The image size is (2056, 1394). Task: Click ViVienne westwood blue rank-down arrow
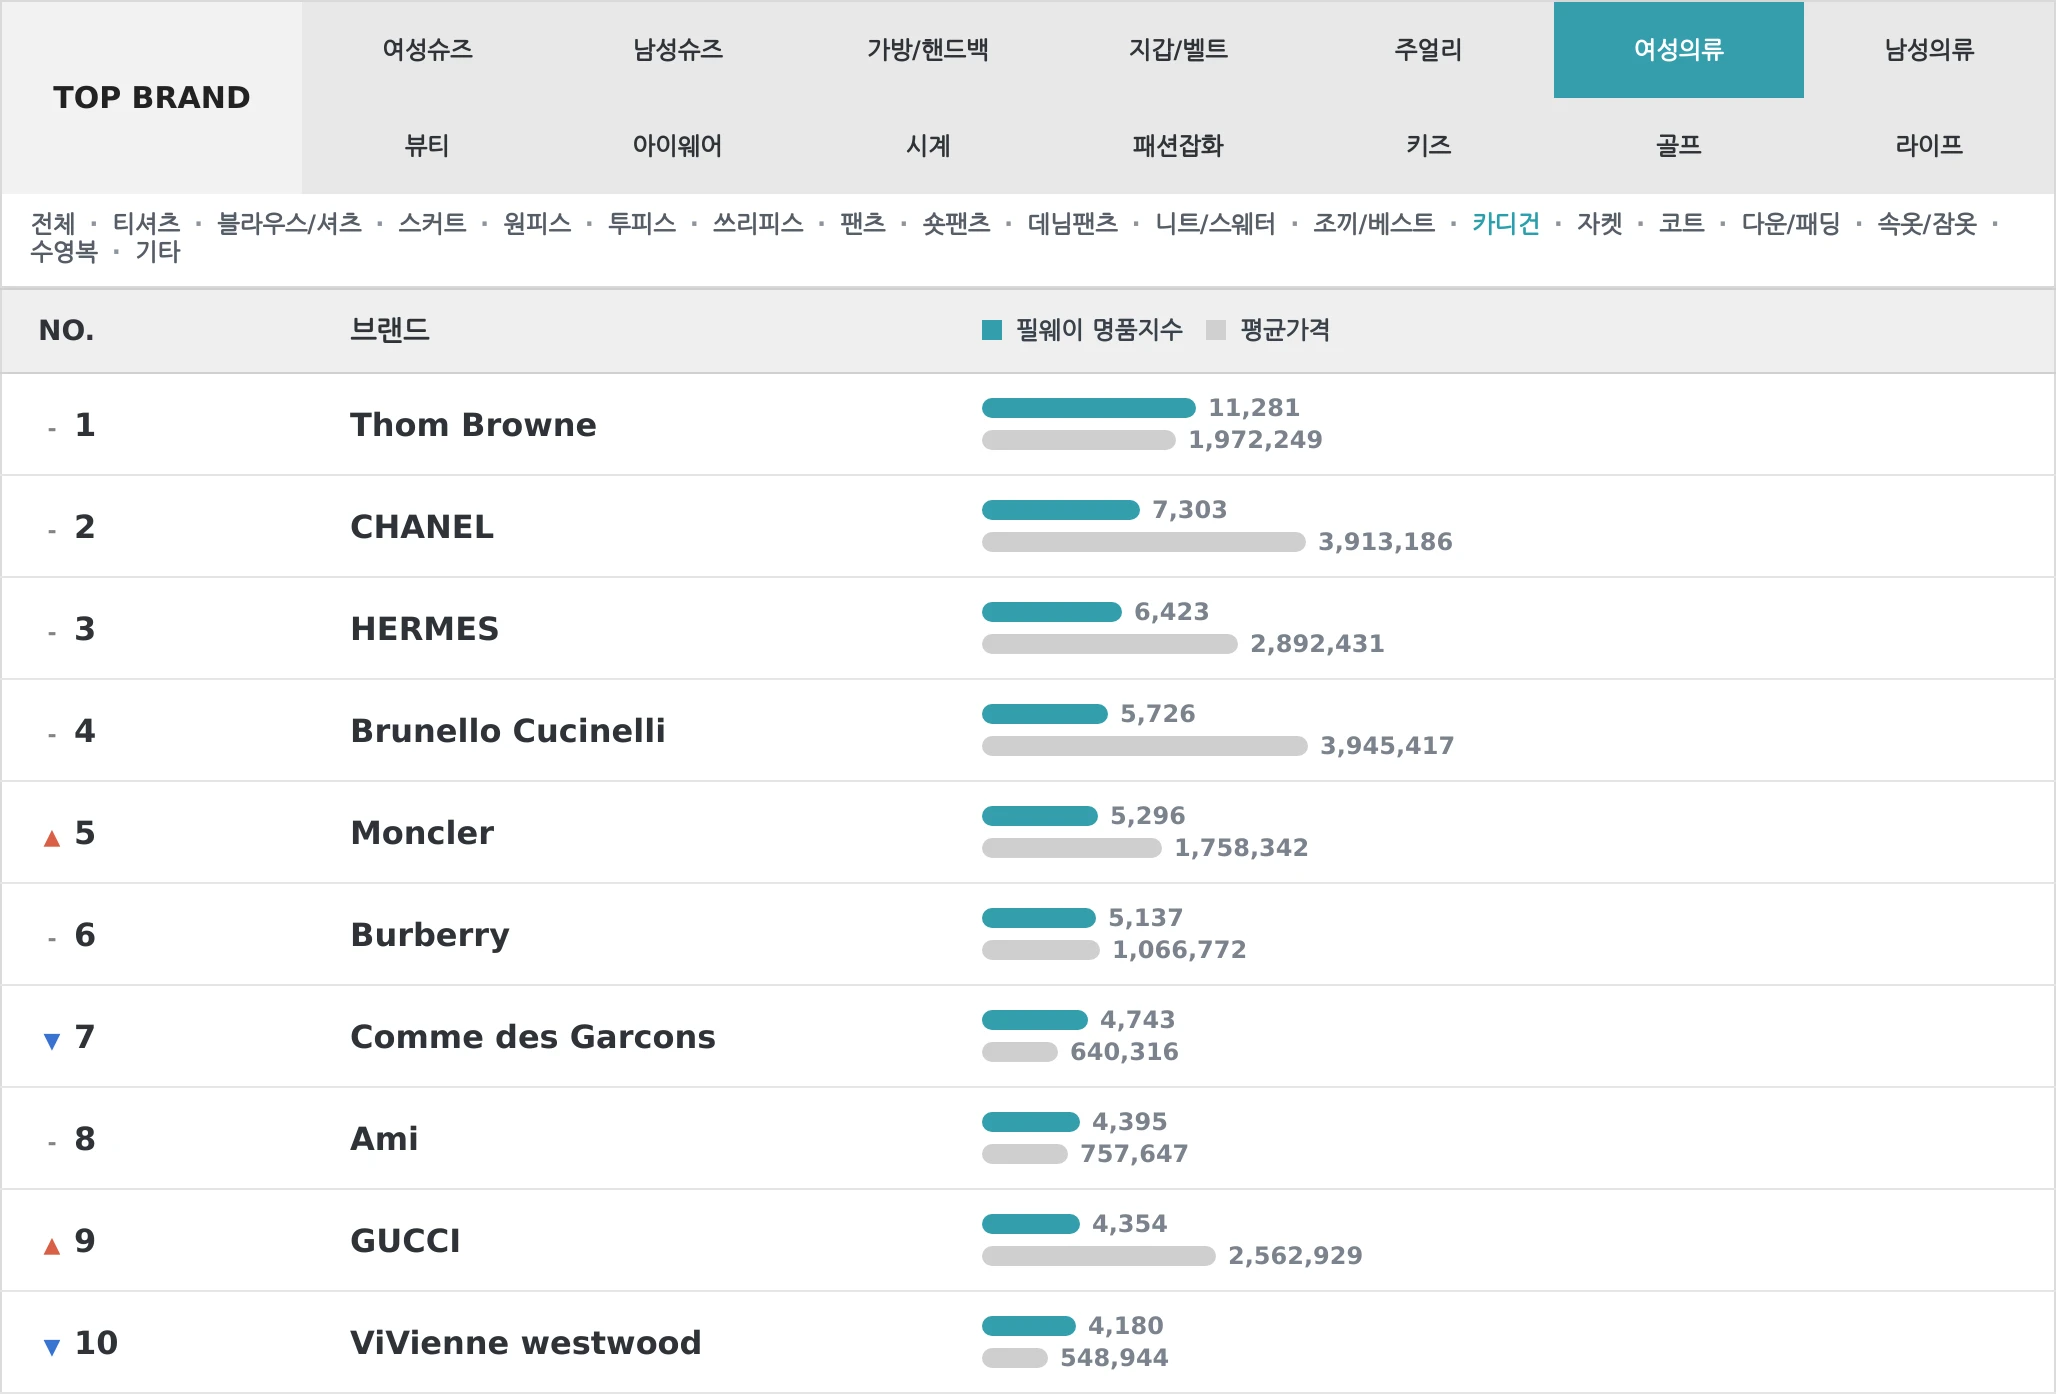52,1347
